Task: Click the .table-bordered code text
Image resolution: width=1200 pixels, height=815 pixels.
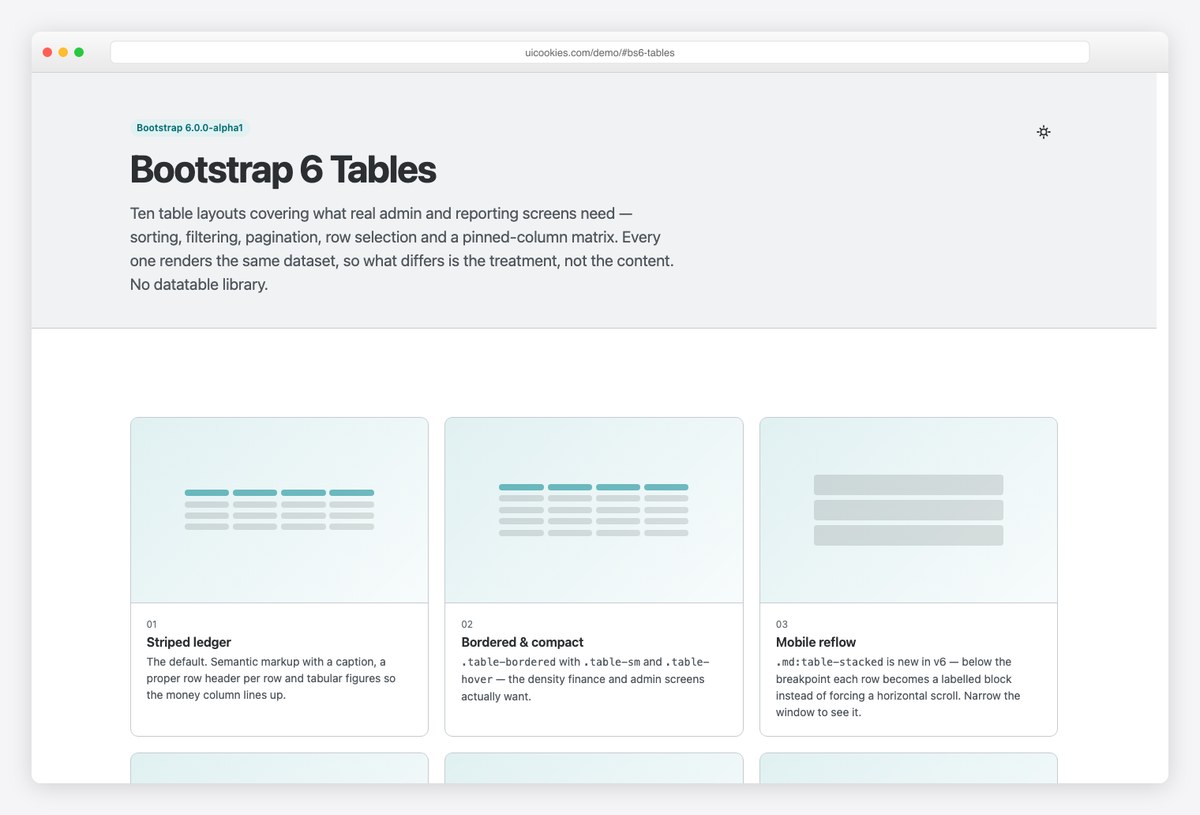Action: tap(509, 662)
